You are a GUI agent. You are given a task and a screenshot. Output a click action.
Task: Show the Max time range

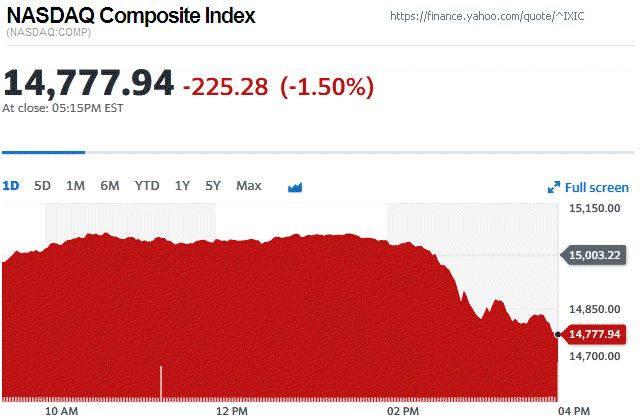249,186
